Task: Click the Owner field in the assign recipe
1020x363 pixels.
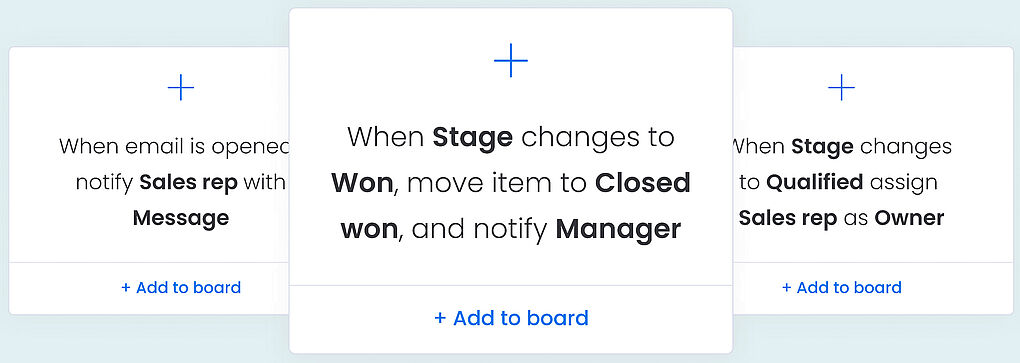Action: pos(909,219)
